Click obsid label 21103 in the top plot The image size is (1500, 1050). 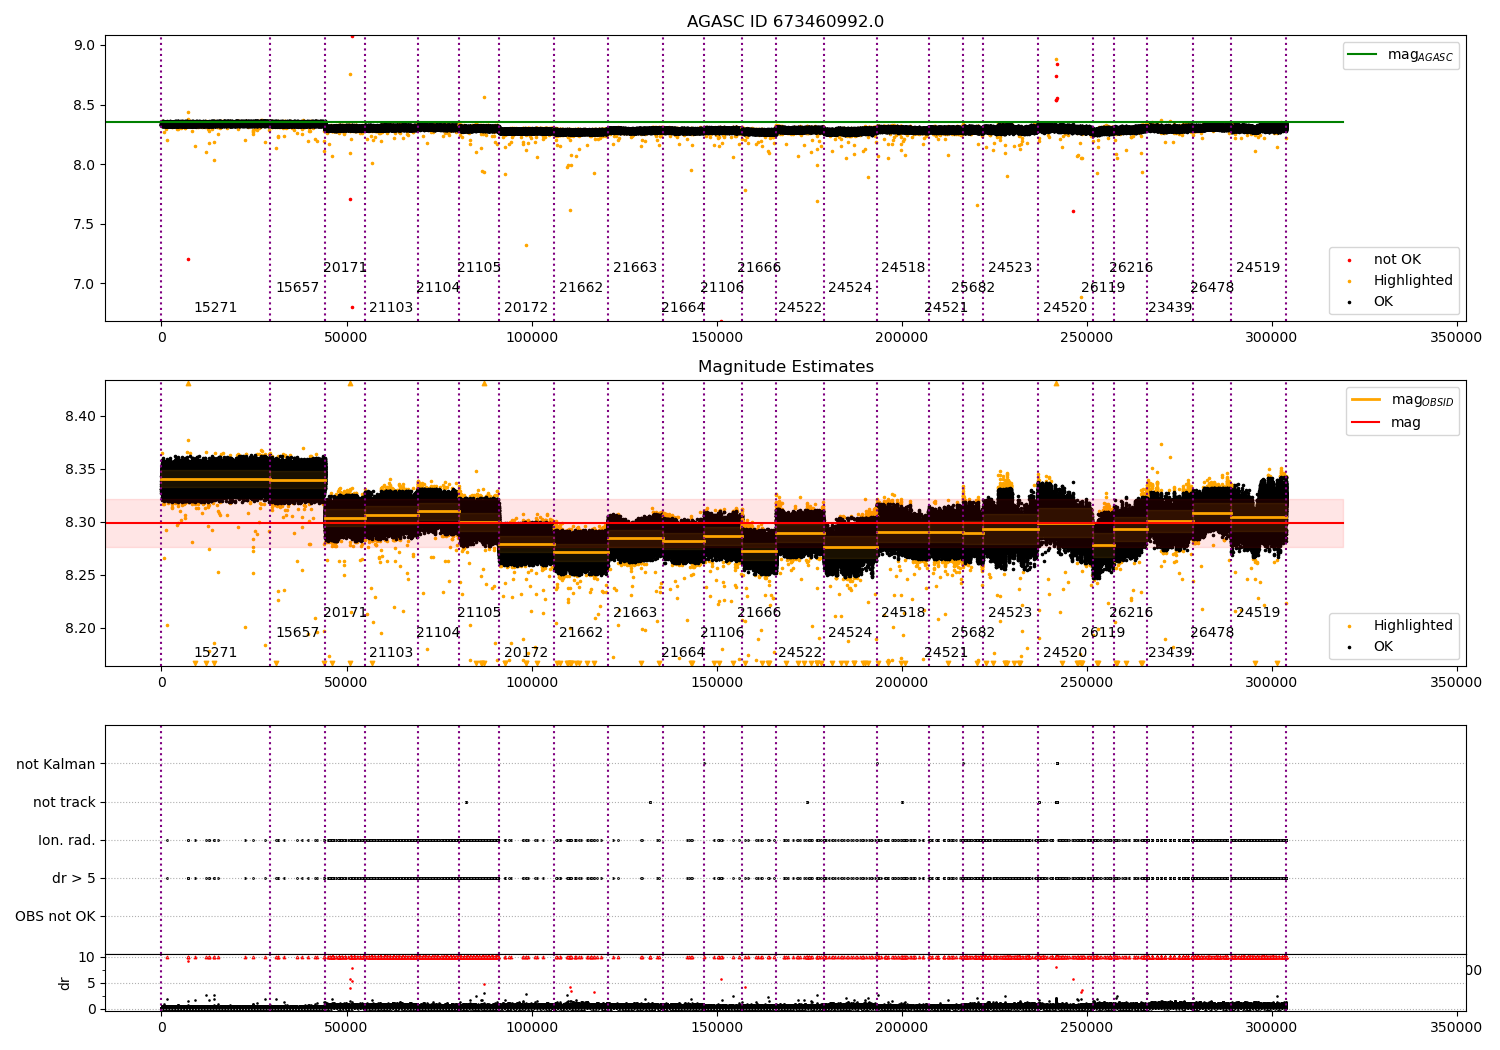(x=391, y=307)
